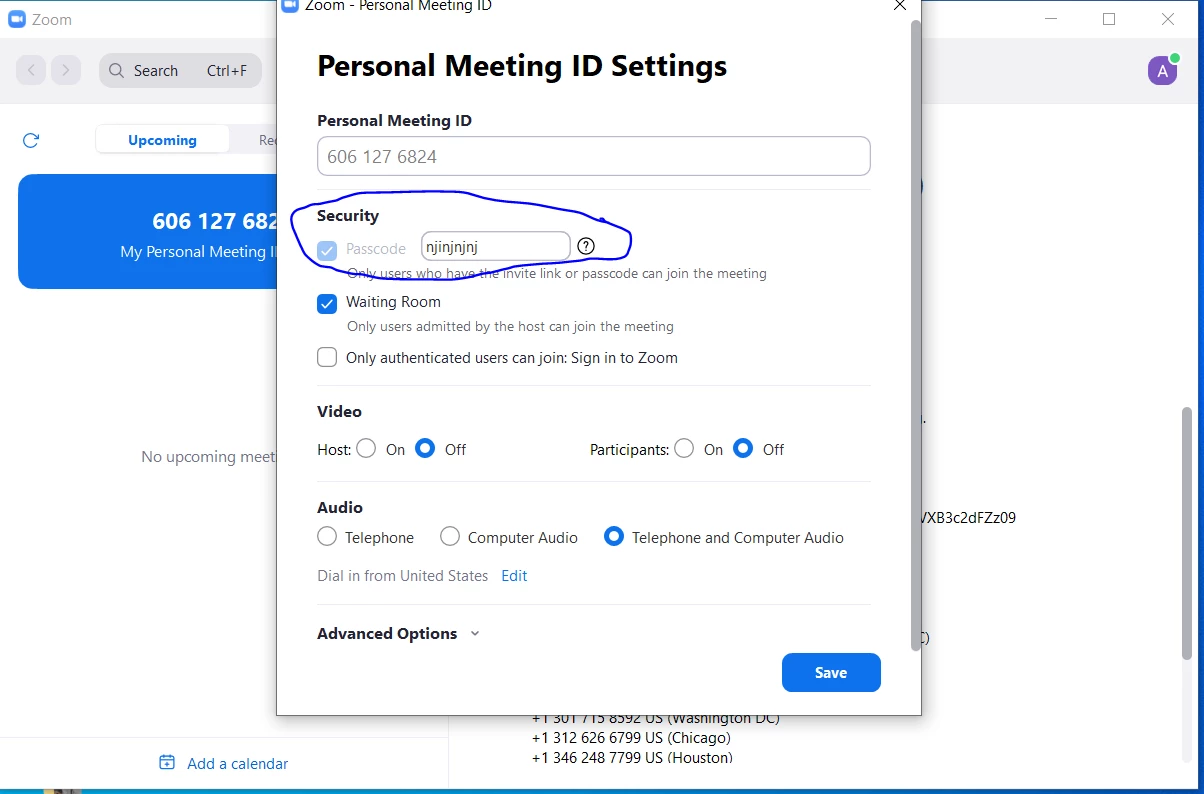Expand Advanced Options section
The height and width of the screenshot is (794, 1204).
point(398,633)
